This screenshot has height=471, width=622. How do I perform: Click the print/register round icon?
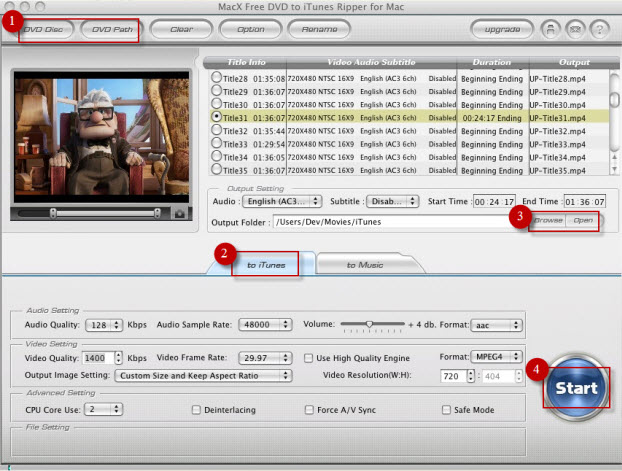point(551,29)
